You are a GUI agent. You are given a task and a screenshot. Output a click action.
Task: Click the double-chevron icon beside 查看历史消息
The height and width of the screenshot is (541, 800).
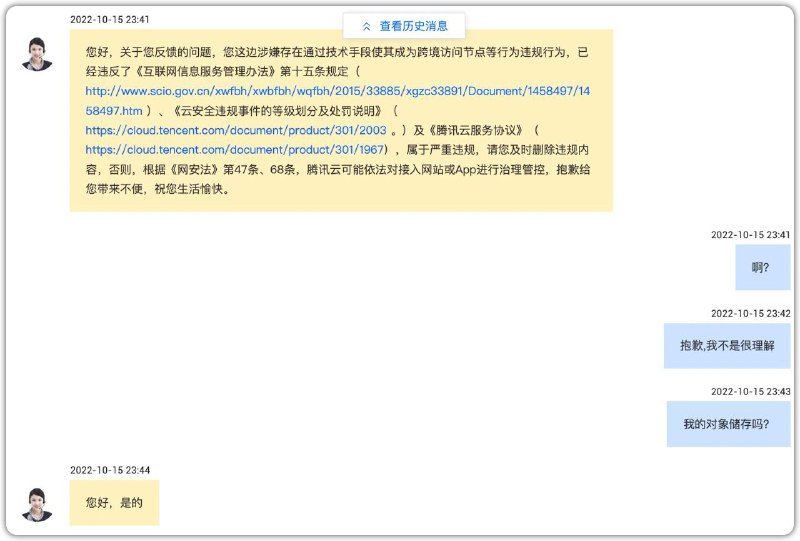click(x=366, y=27)
